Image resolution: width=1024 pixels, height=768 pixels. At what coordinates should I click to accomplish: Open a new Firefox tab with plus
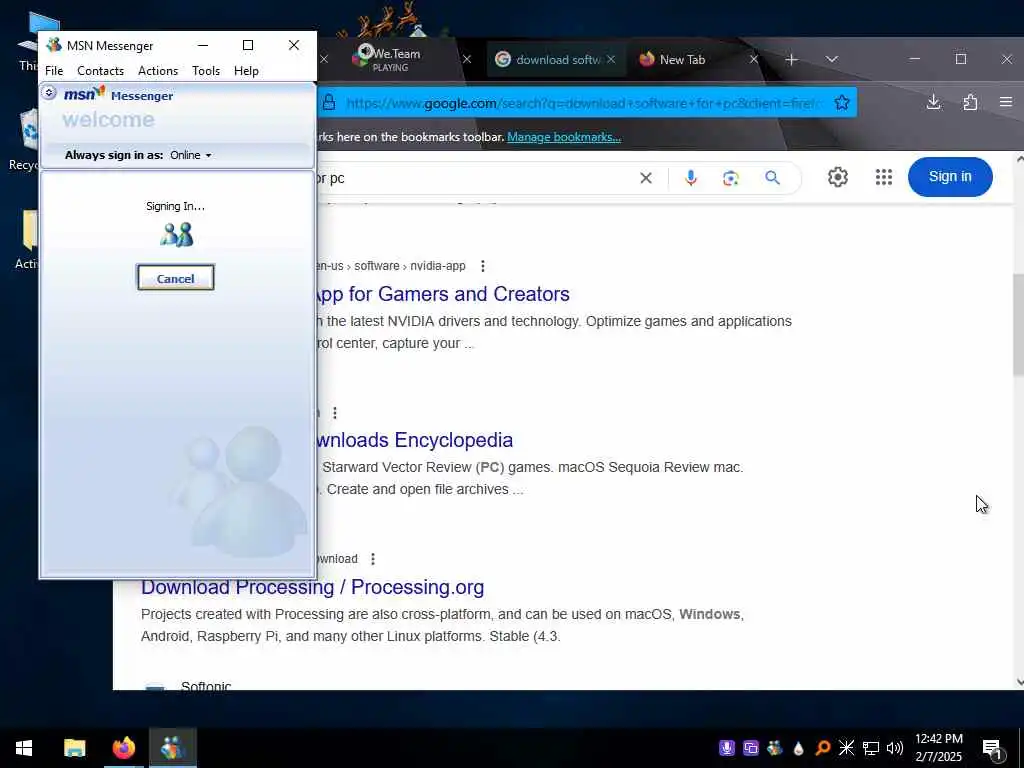(792, 59)
